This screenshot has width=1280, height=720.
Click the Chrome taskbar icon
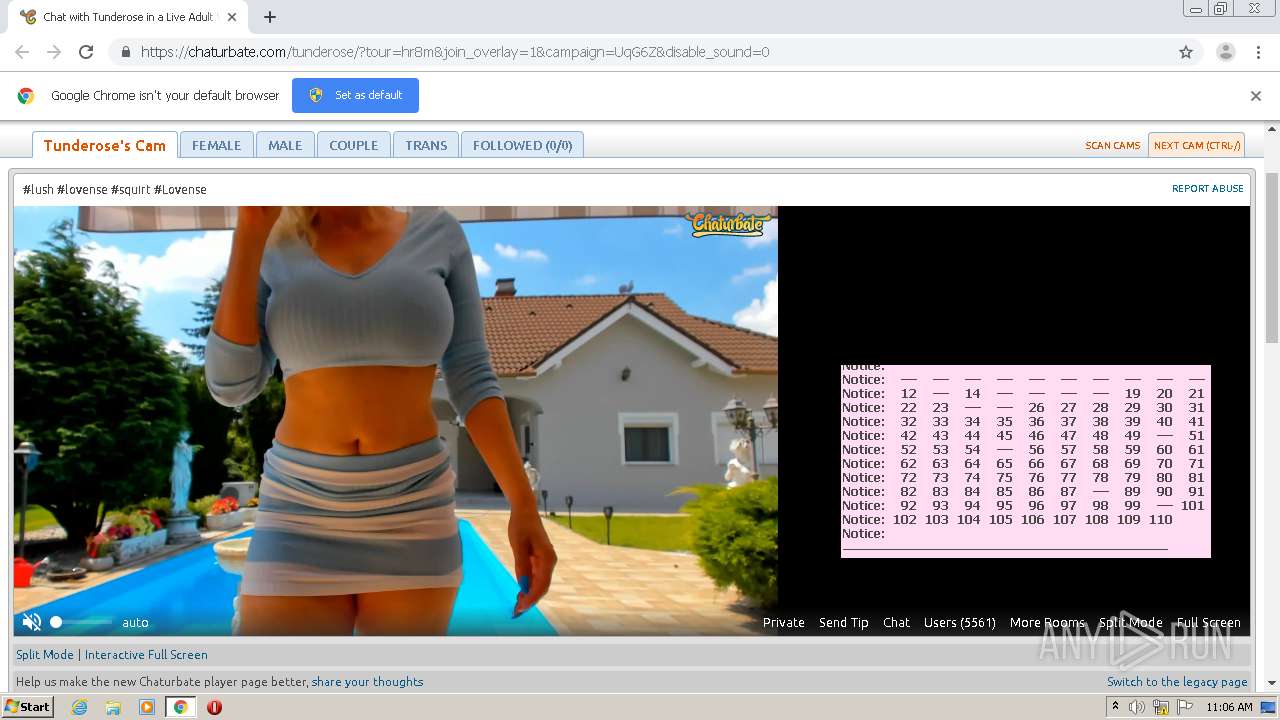[181, 707]
